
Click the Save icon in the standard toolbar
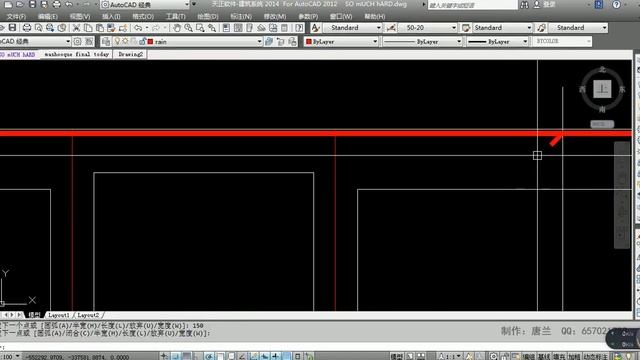click(x=13, y=28)
